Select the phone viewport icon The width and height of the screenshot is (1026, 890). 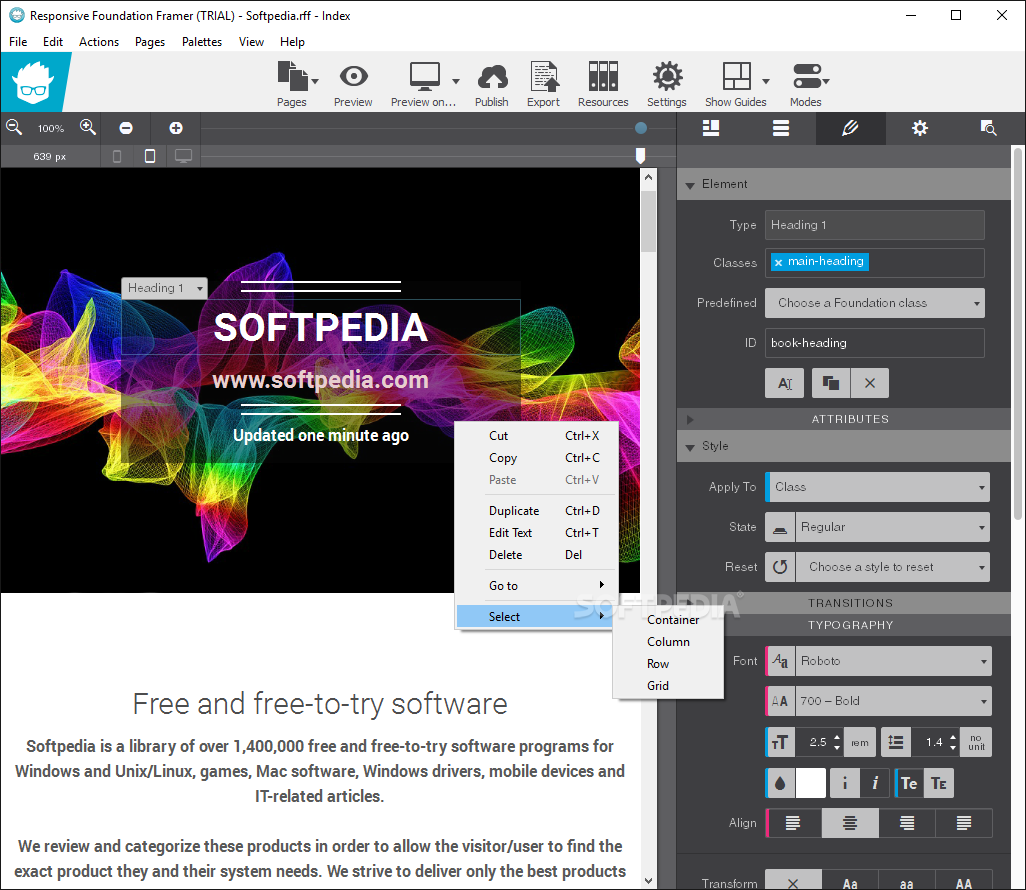tap(117, 156)
